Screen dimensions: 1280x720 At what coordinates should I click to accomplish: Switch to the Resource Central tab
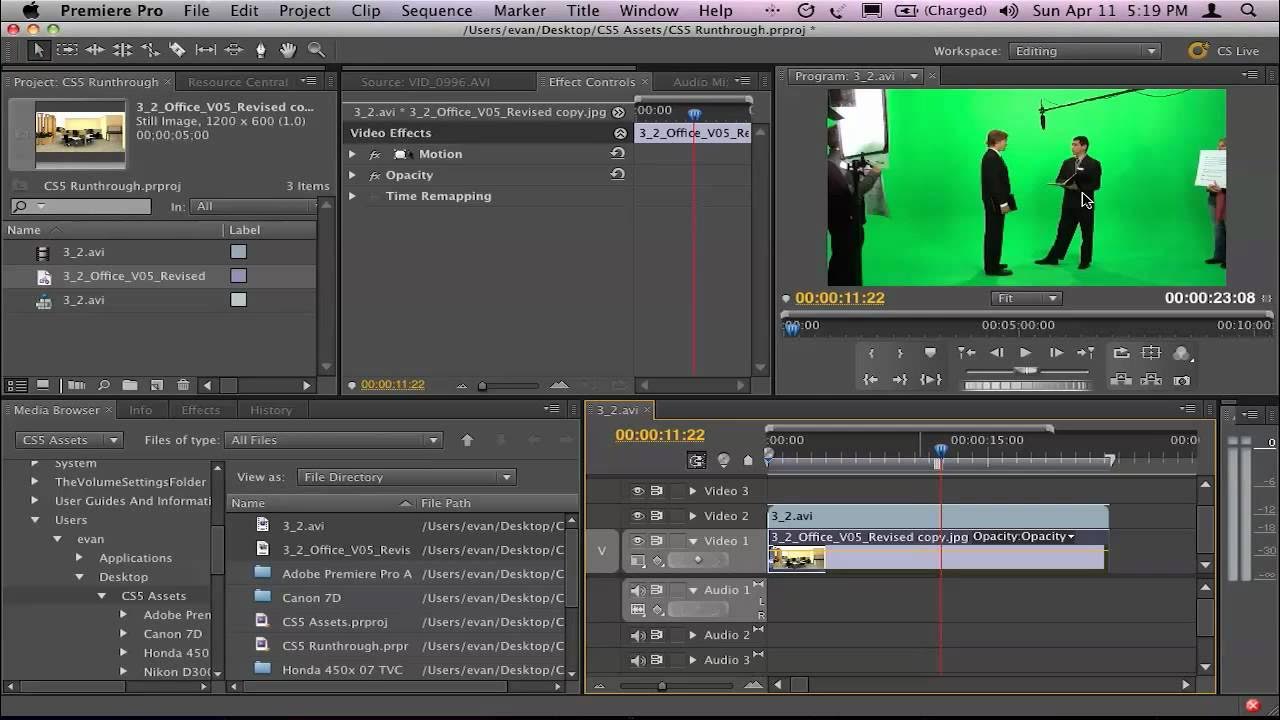(x=238, y=82)
